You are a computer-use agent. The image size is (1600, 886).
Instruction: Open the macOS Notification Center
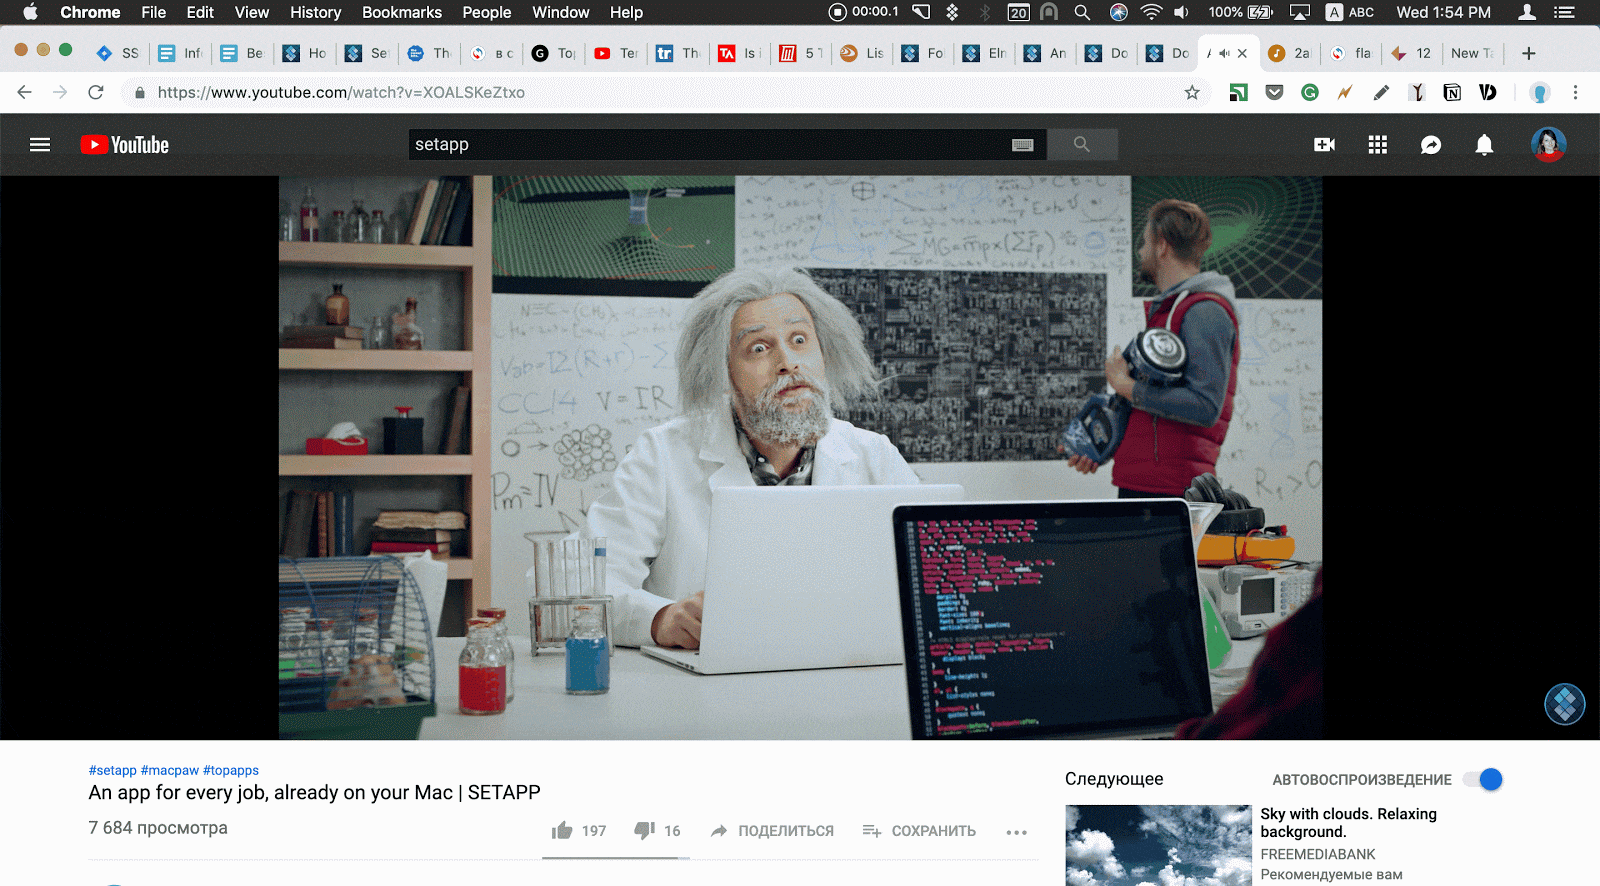tap(1565, 12)
